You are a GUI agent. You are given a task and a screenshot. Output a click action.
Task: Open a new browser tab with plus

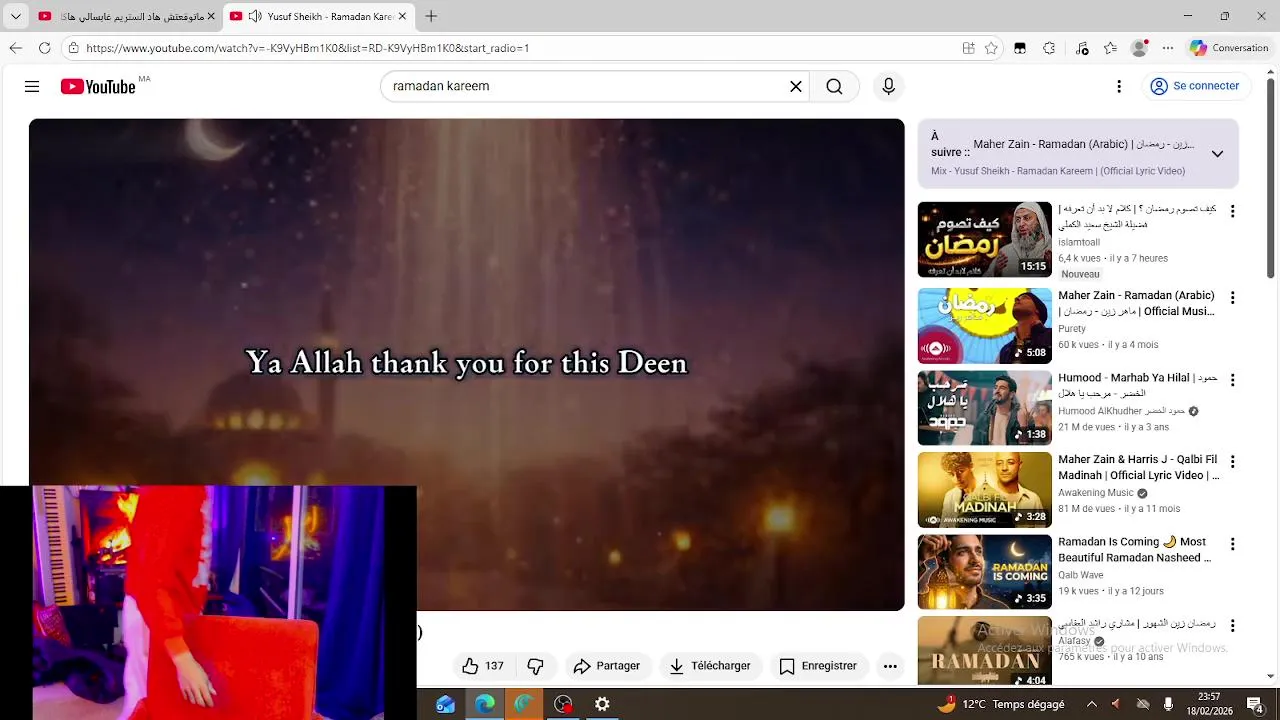coord(431,16)
